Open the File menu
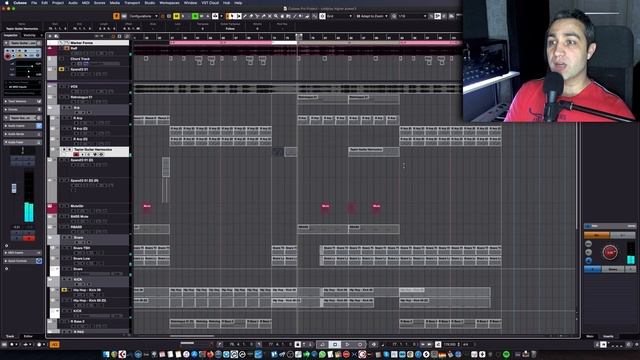 34,2
